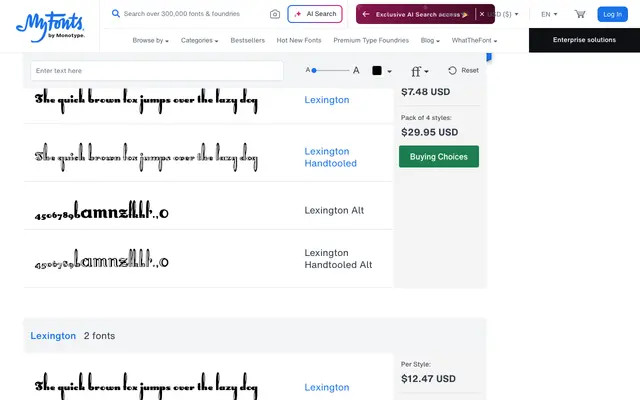Reset the font preview settings

coord(463,71)
